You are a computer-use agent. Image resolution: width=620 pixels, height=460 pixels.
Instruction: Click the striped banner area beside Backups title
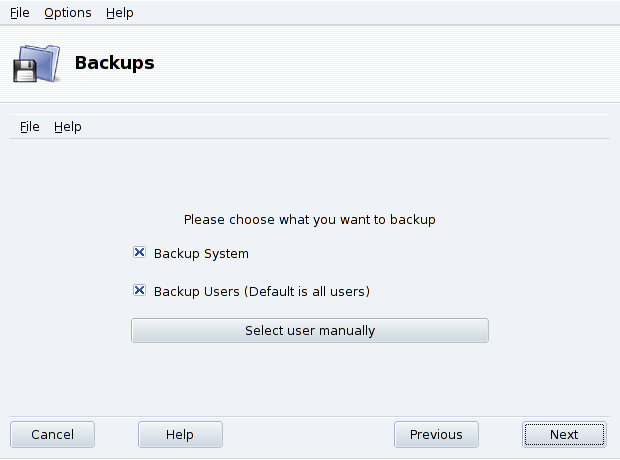(x=400, y=64)
